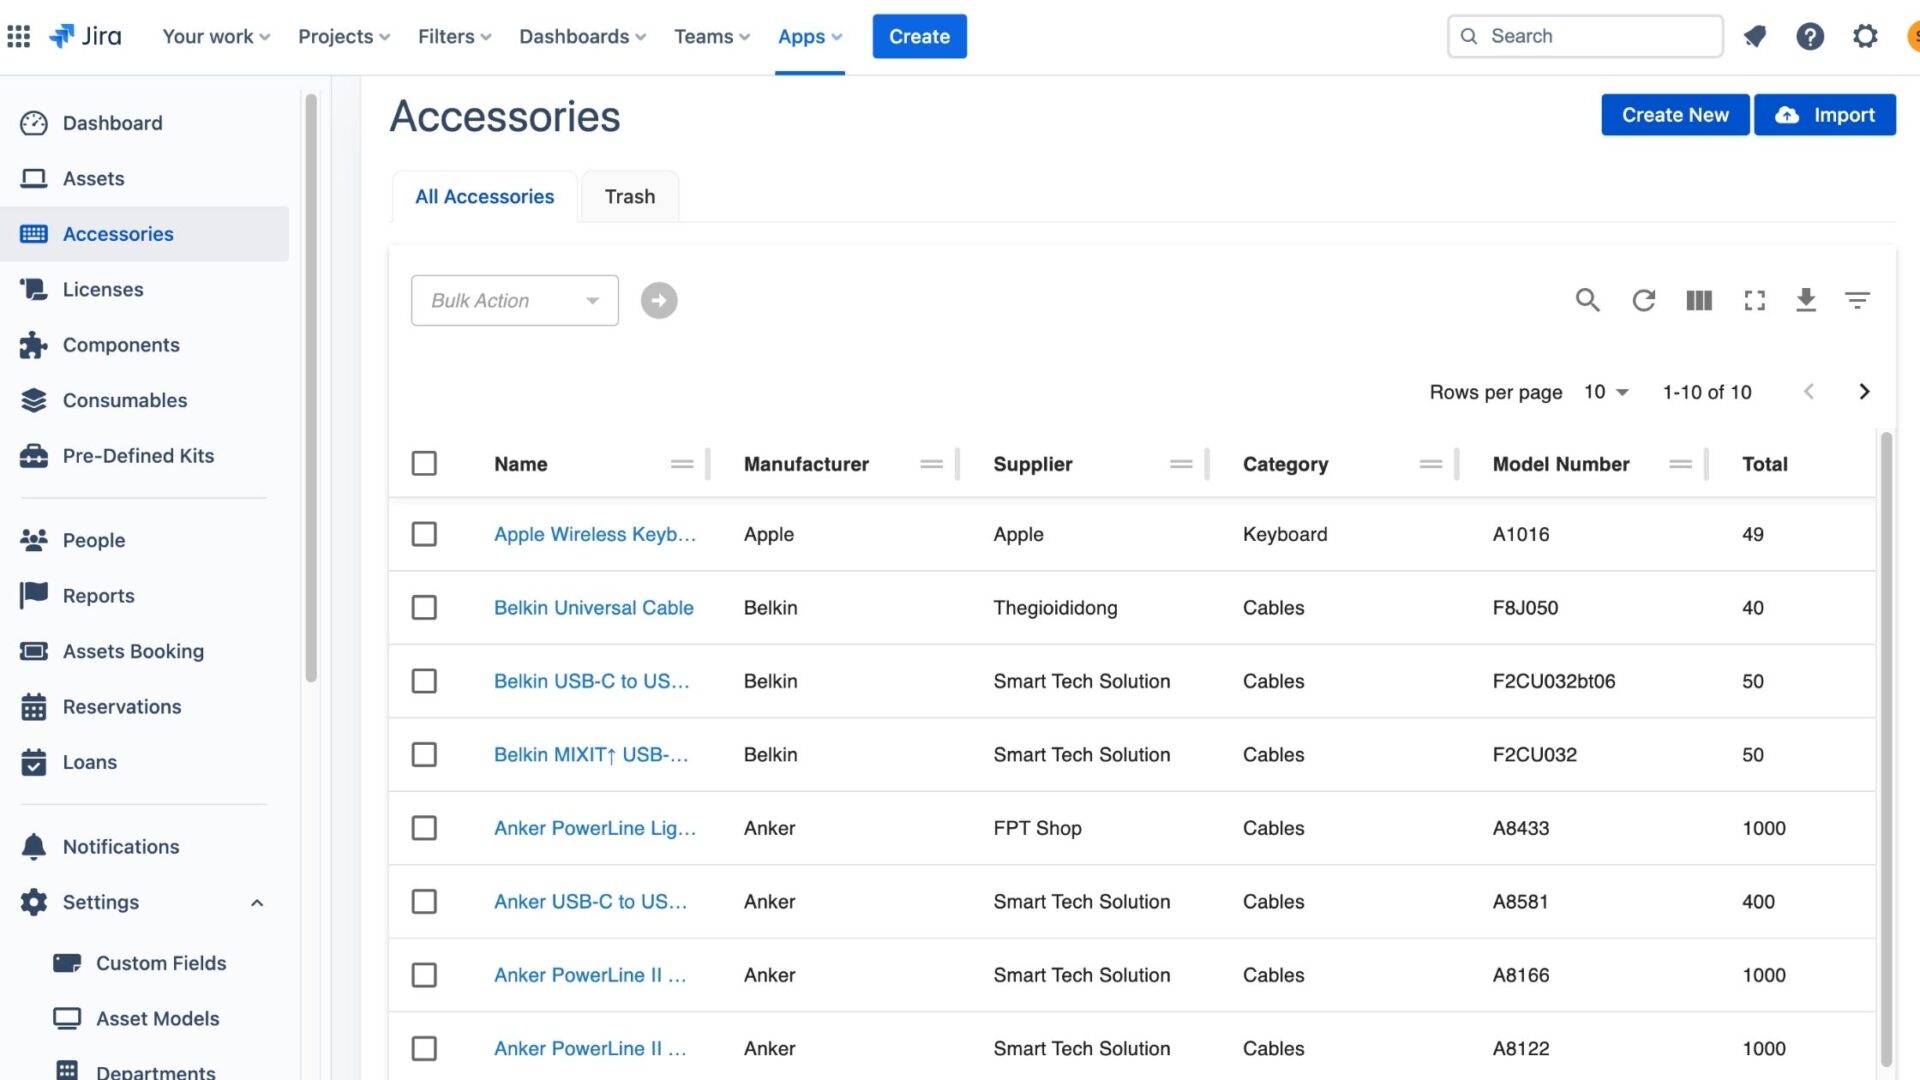Click the sidebar vertical scrollbar
This screenshot has width=1920, height=1080.
coord(311,388)
